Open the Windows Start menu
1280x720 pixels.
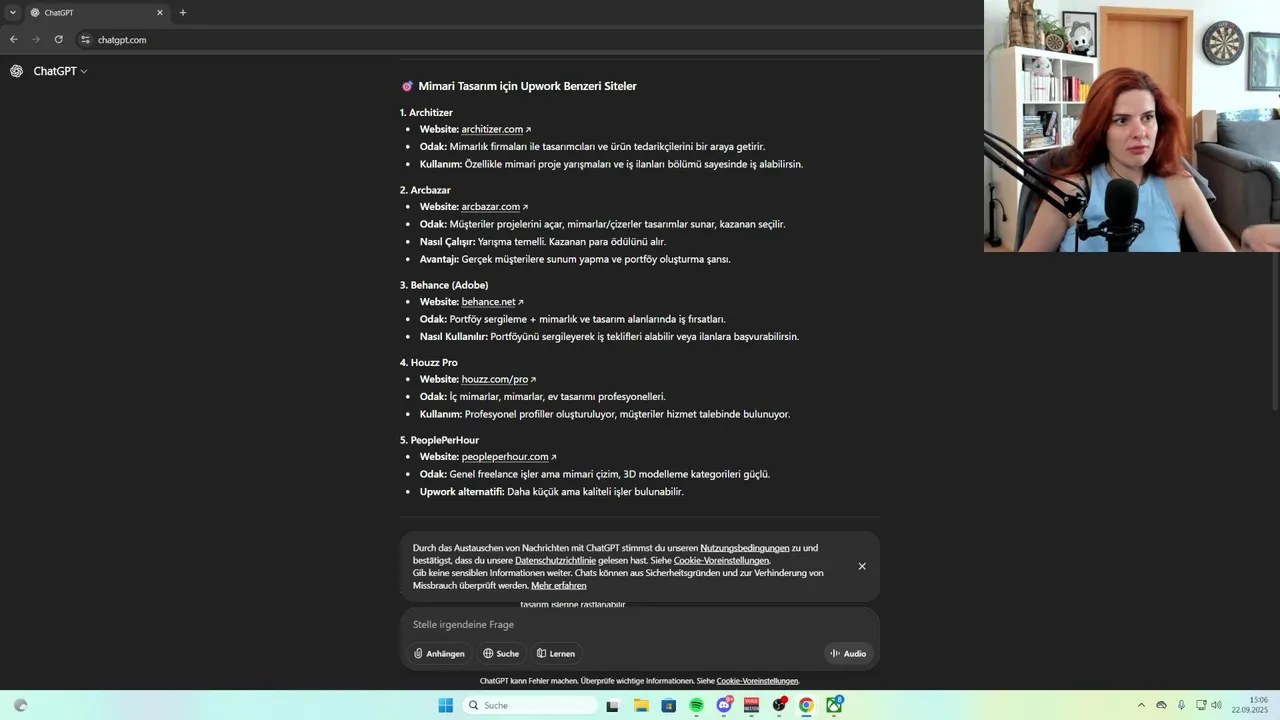tap(446, 705)
